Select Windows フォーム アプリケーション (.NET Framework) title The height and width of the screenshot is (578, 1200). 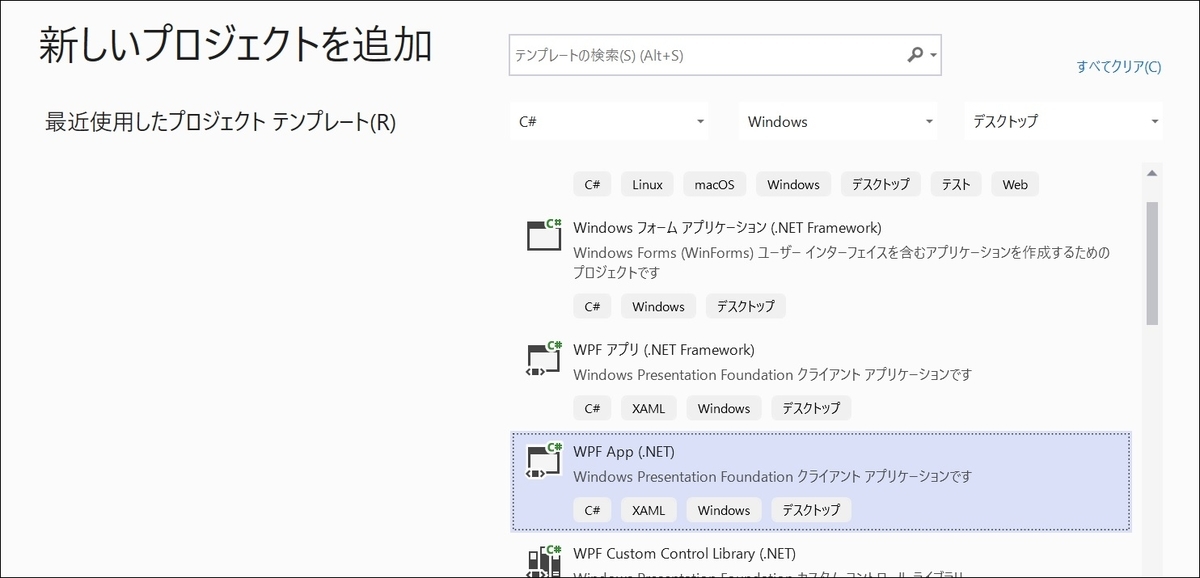click(728, 227)
